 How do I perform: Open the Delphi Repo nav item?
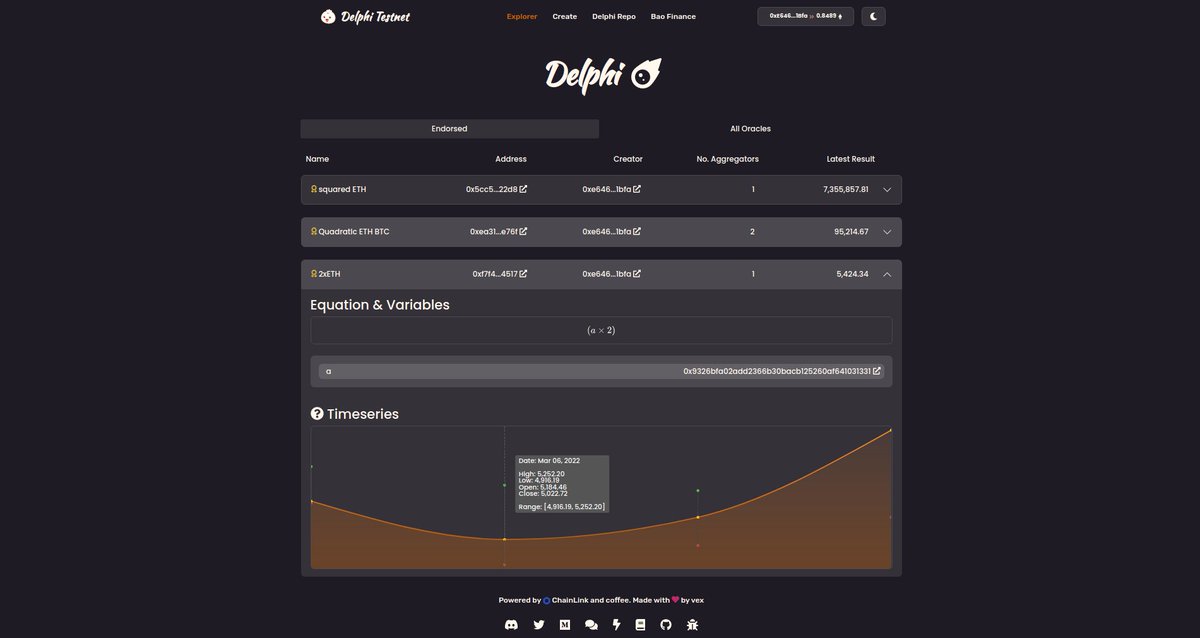pyautogui.click(x=614, y=16)
